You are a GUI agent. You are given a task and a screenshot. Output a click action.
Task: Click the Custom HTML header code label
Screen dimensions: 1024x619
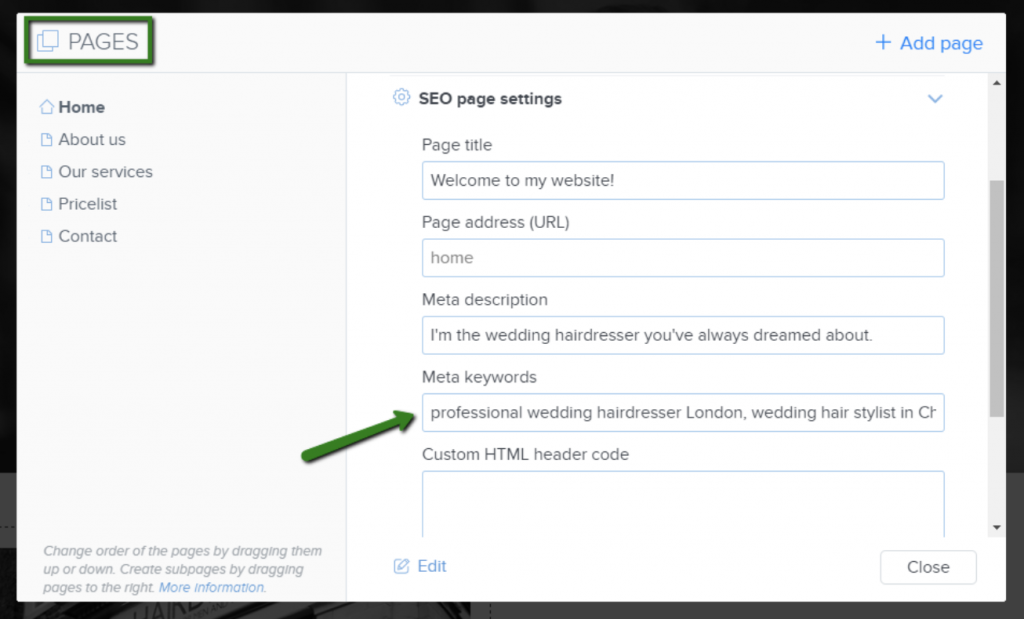pos(525,454)
